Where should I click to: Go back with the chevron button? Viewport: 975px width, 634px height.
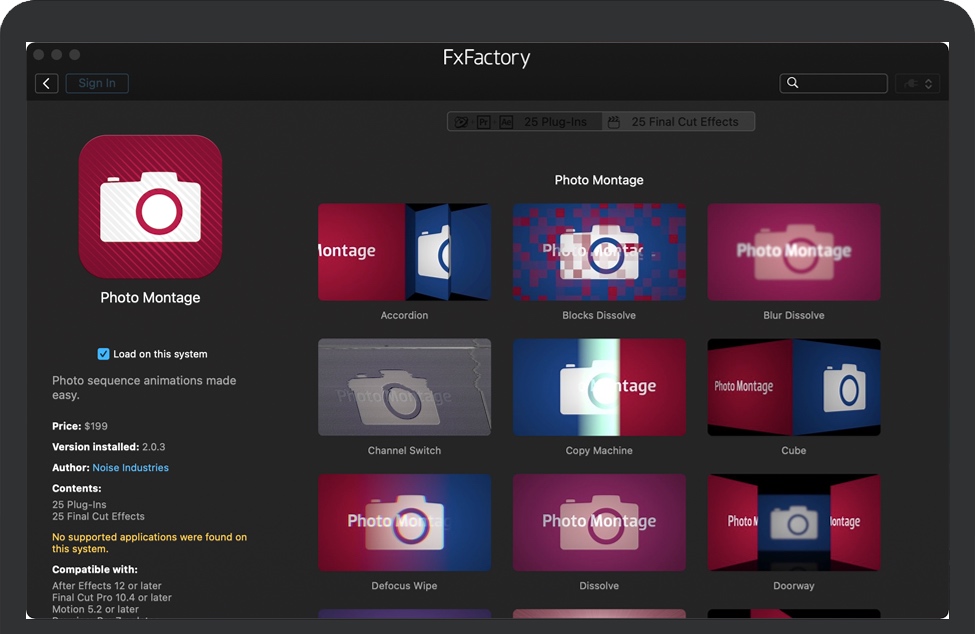(x=47, y=83)
